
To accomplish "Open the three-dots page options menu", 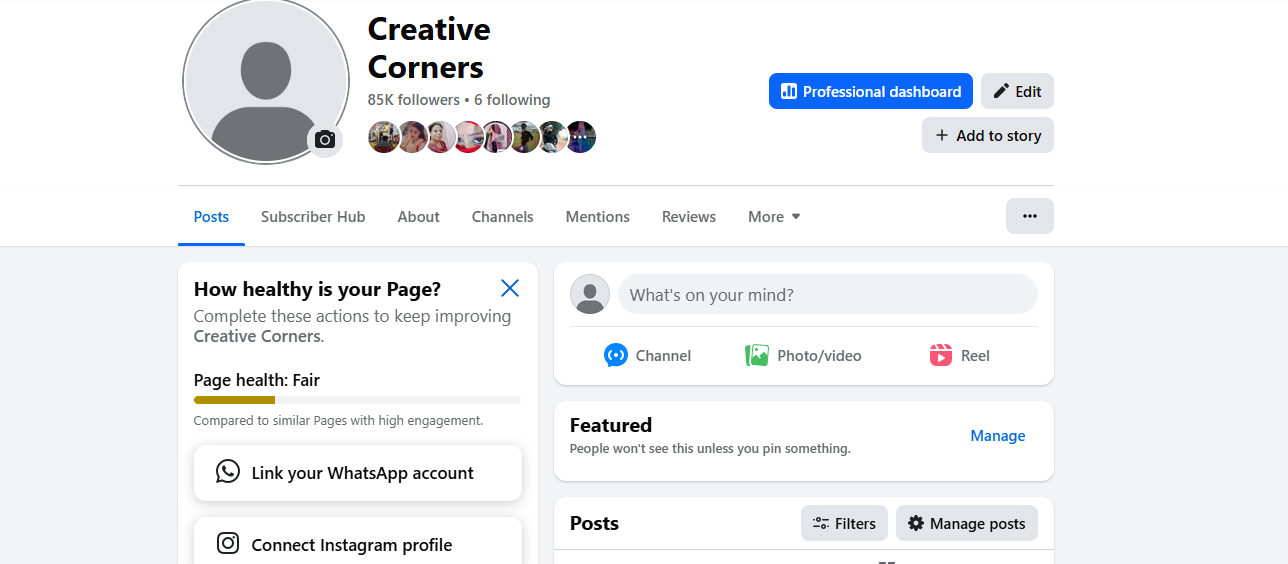I will pyautogui.click(x=1029, y=216).
